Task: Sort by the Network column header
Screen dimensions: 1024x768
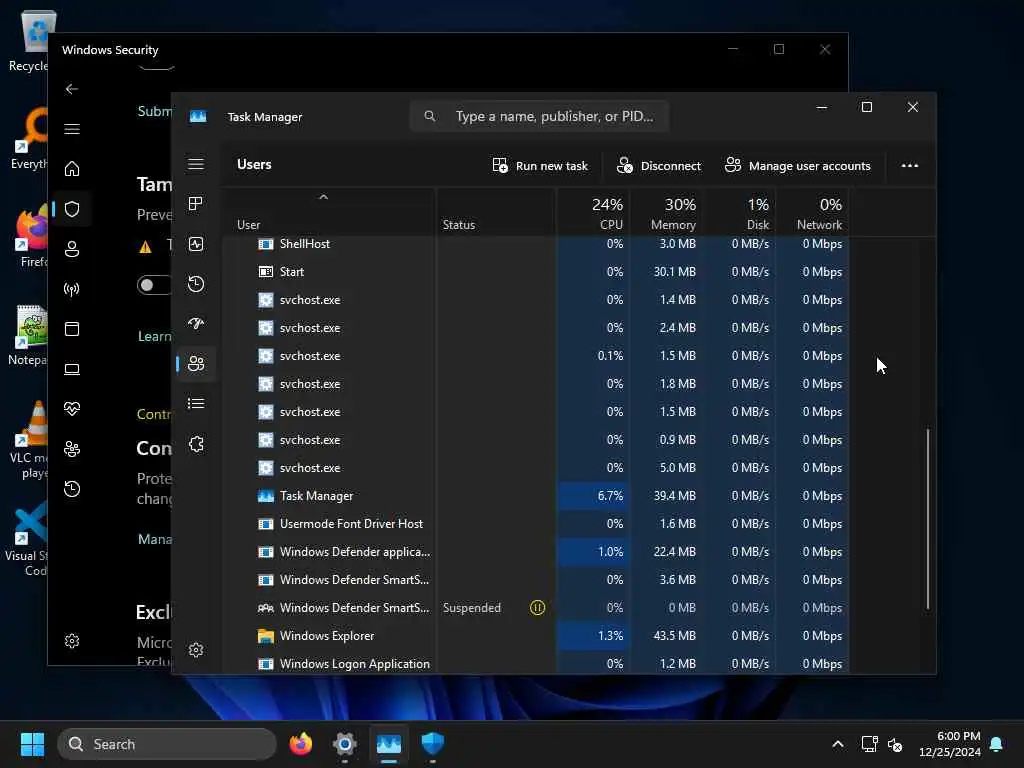Action: (813, 214)
